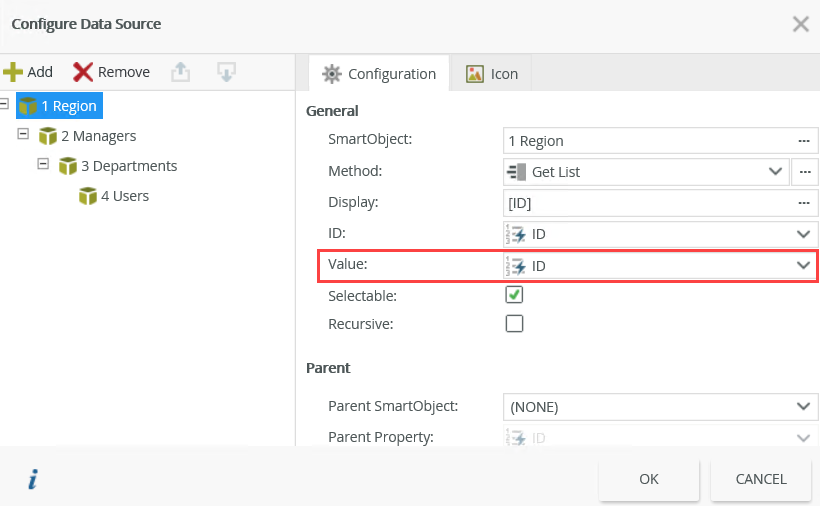Uncheck the Selectable checkbox
820x506 pixels.
[x=514, y=295]
